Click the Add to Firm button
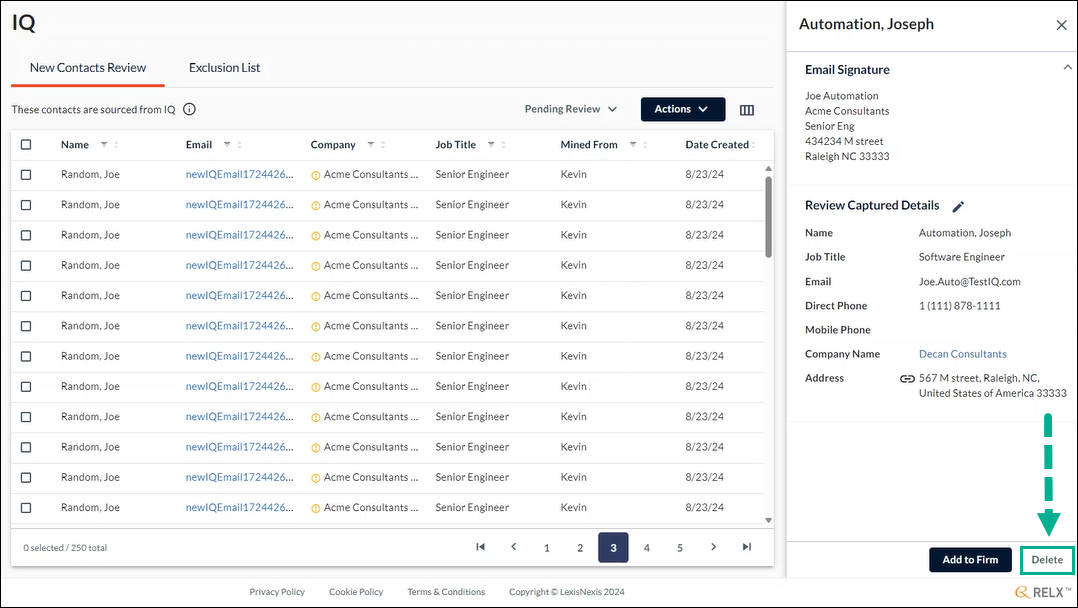The width and height of the screenshot is (1078, 608). click(x=970, y=560)
